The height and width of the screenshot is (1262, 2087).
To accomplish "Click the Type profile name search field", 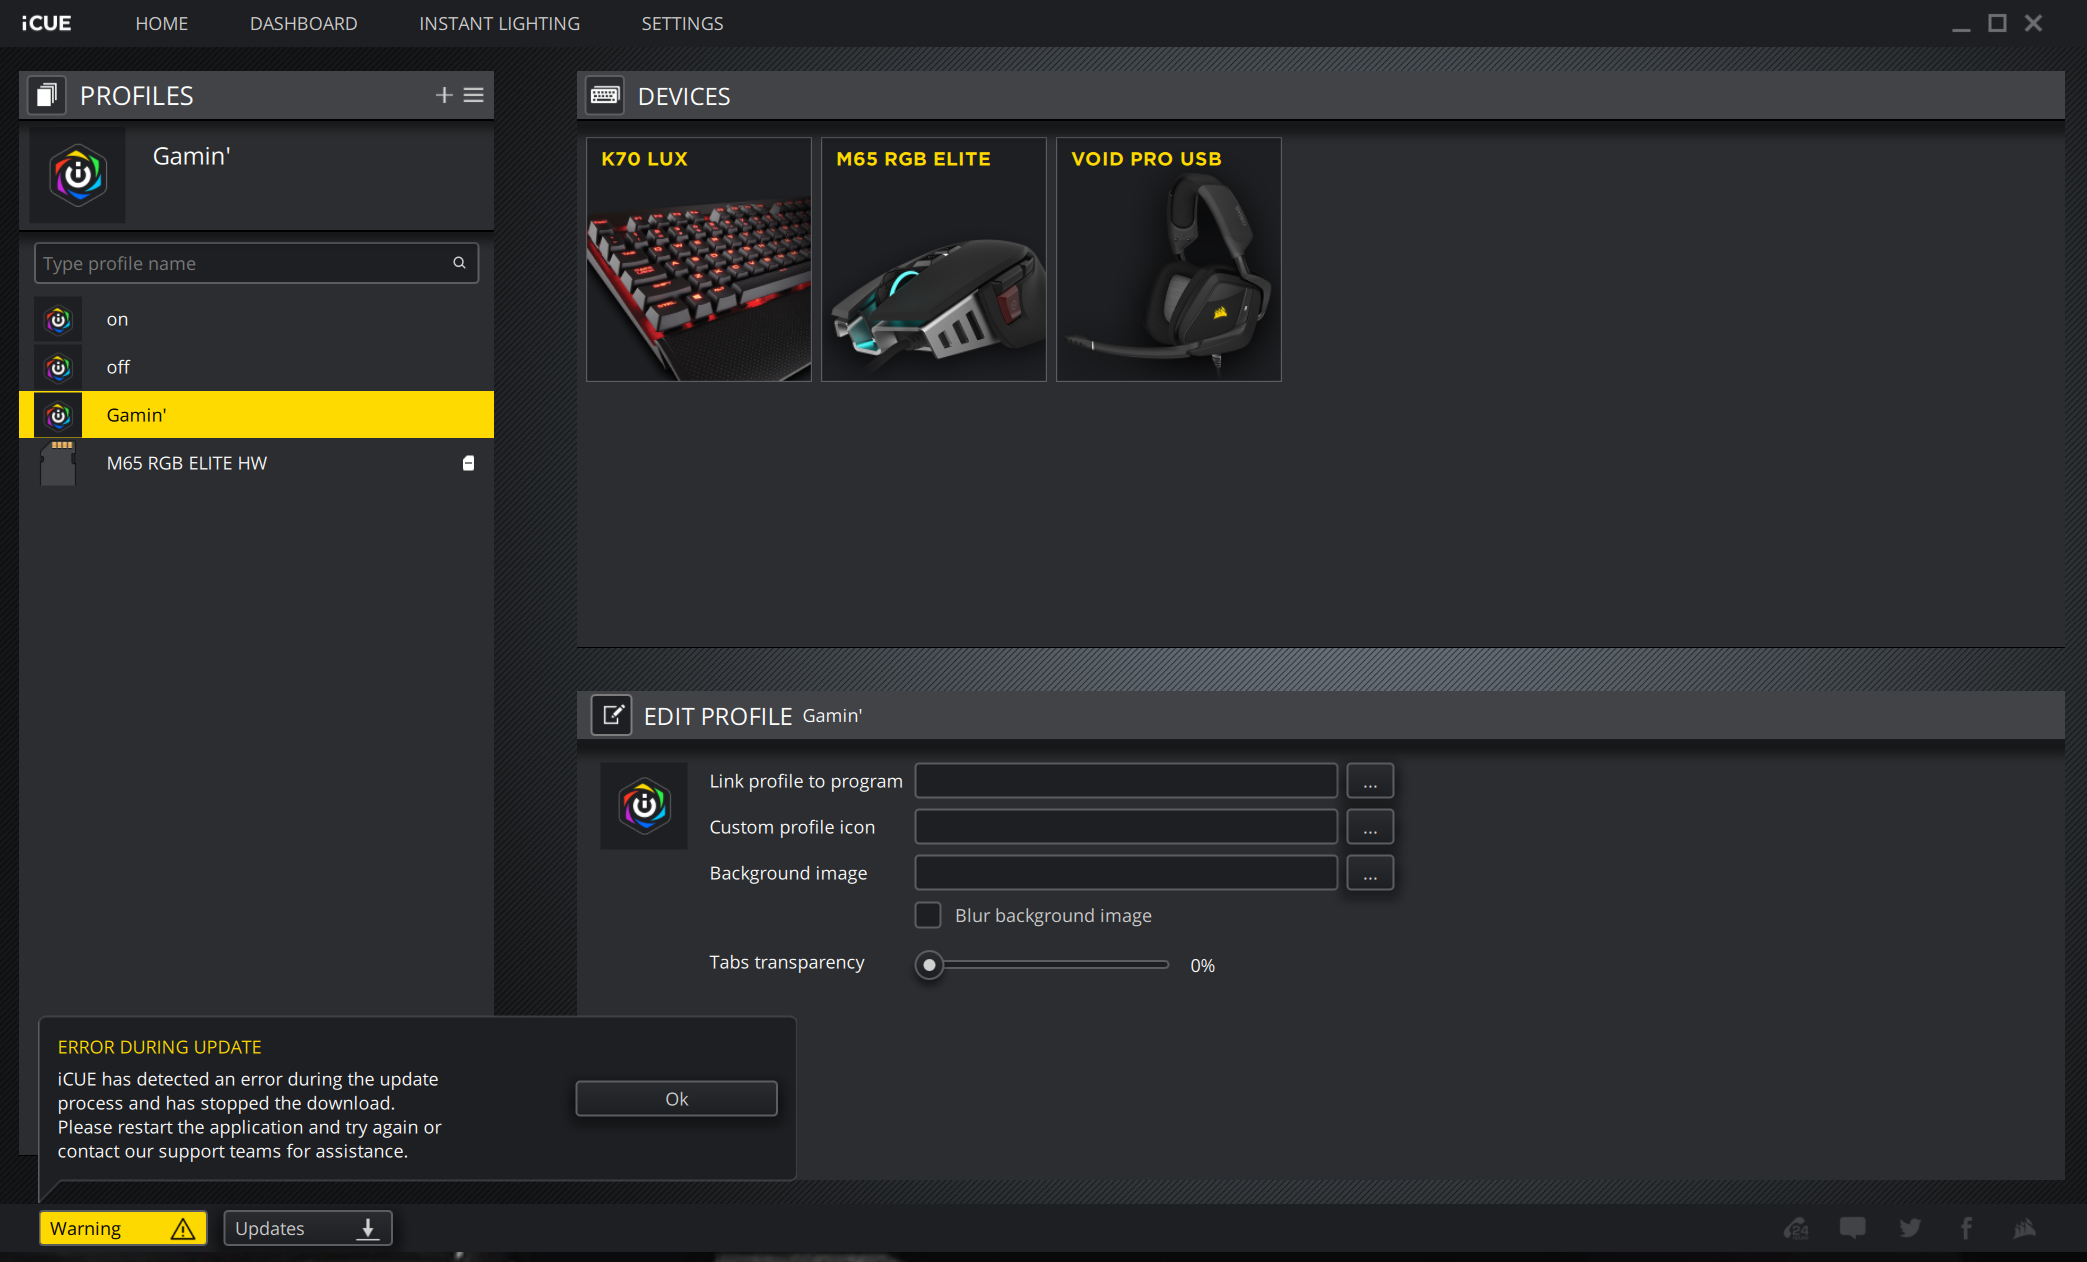I will click(256, 263).
